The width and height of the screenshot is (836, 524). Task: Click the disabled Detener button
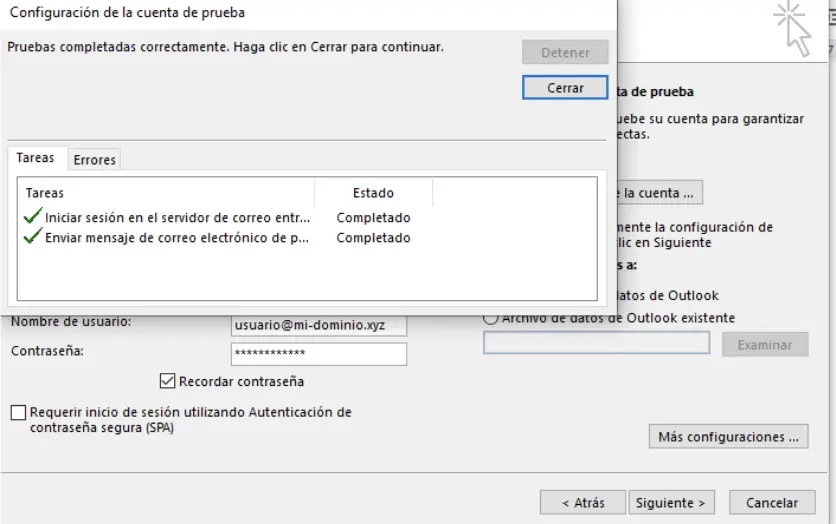565,52
